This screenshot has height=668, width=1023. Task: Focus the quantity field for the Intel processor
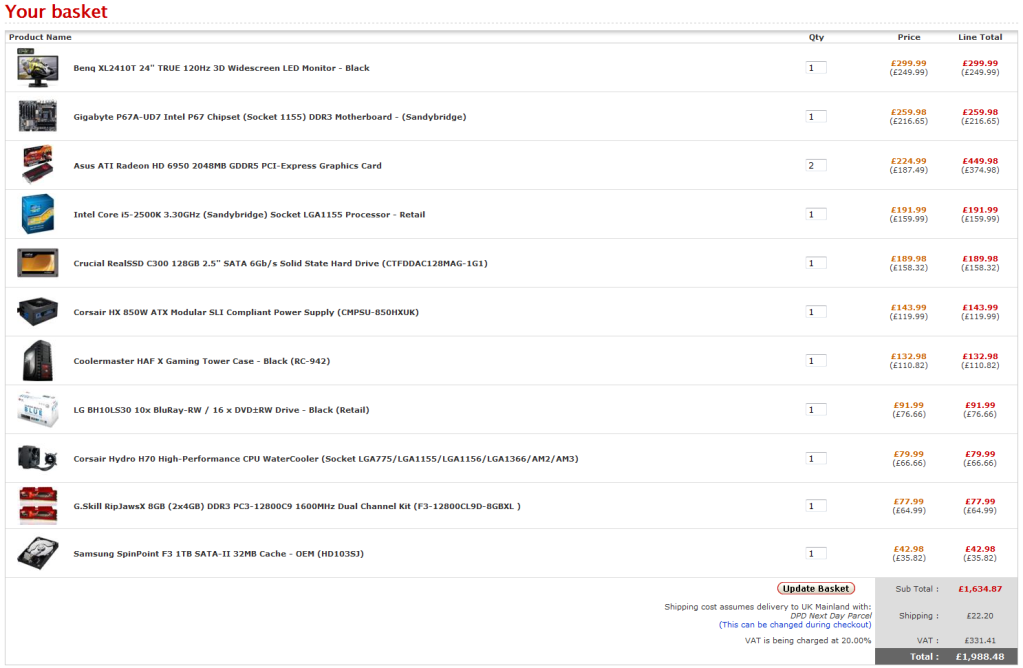click(x=816, y=215)
